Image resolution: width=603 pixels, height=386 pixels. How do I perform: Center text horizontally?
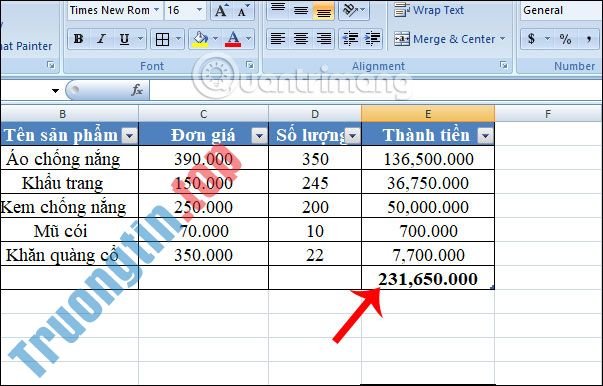coord(301,39)
